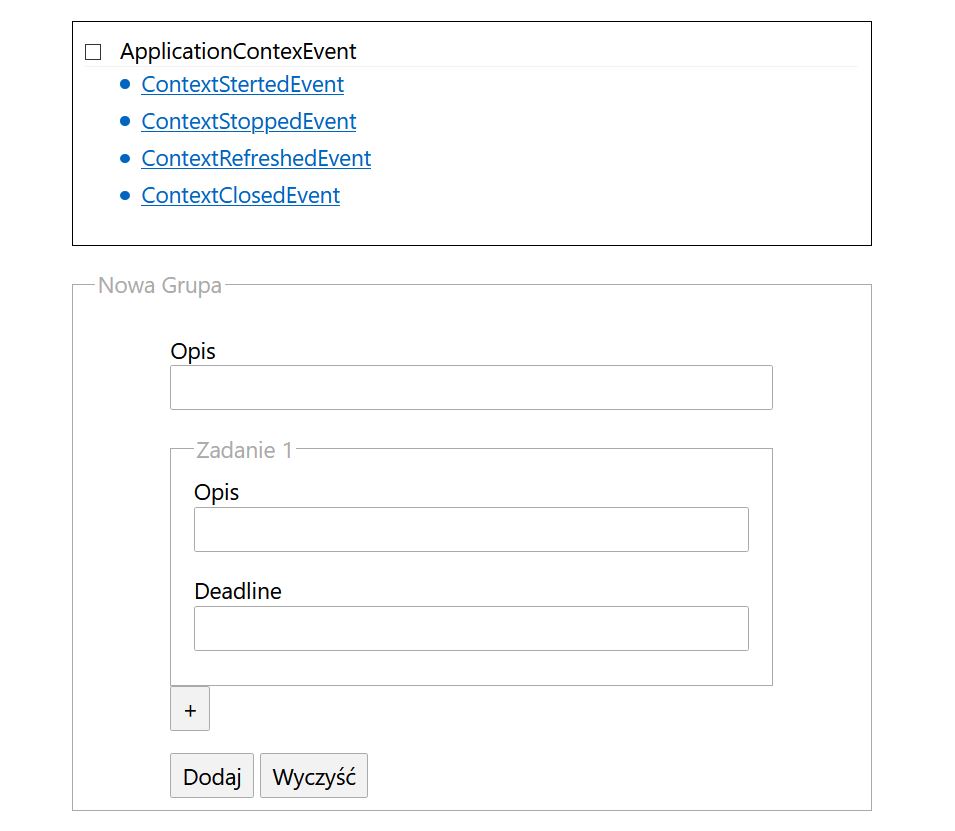Click the plus button to add a task
This screenshot has width=955, height=831.
click(x=189, y=709)
